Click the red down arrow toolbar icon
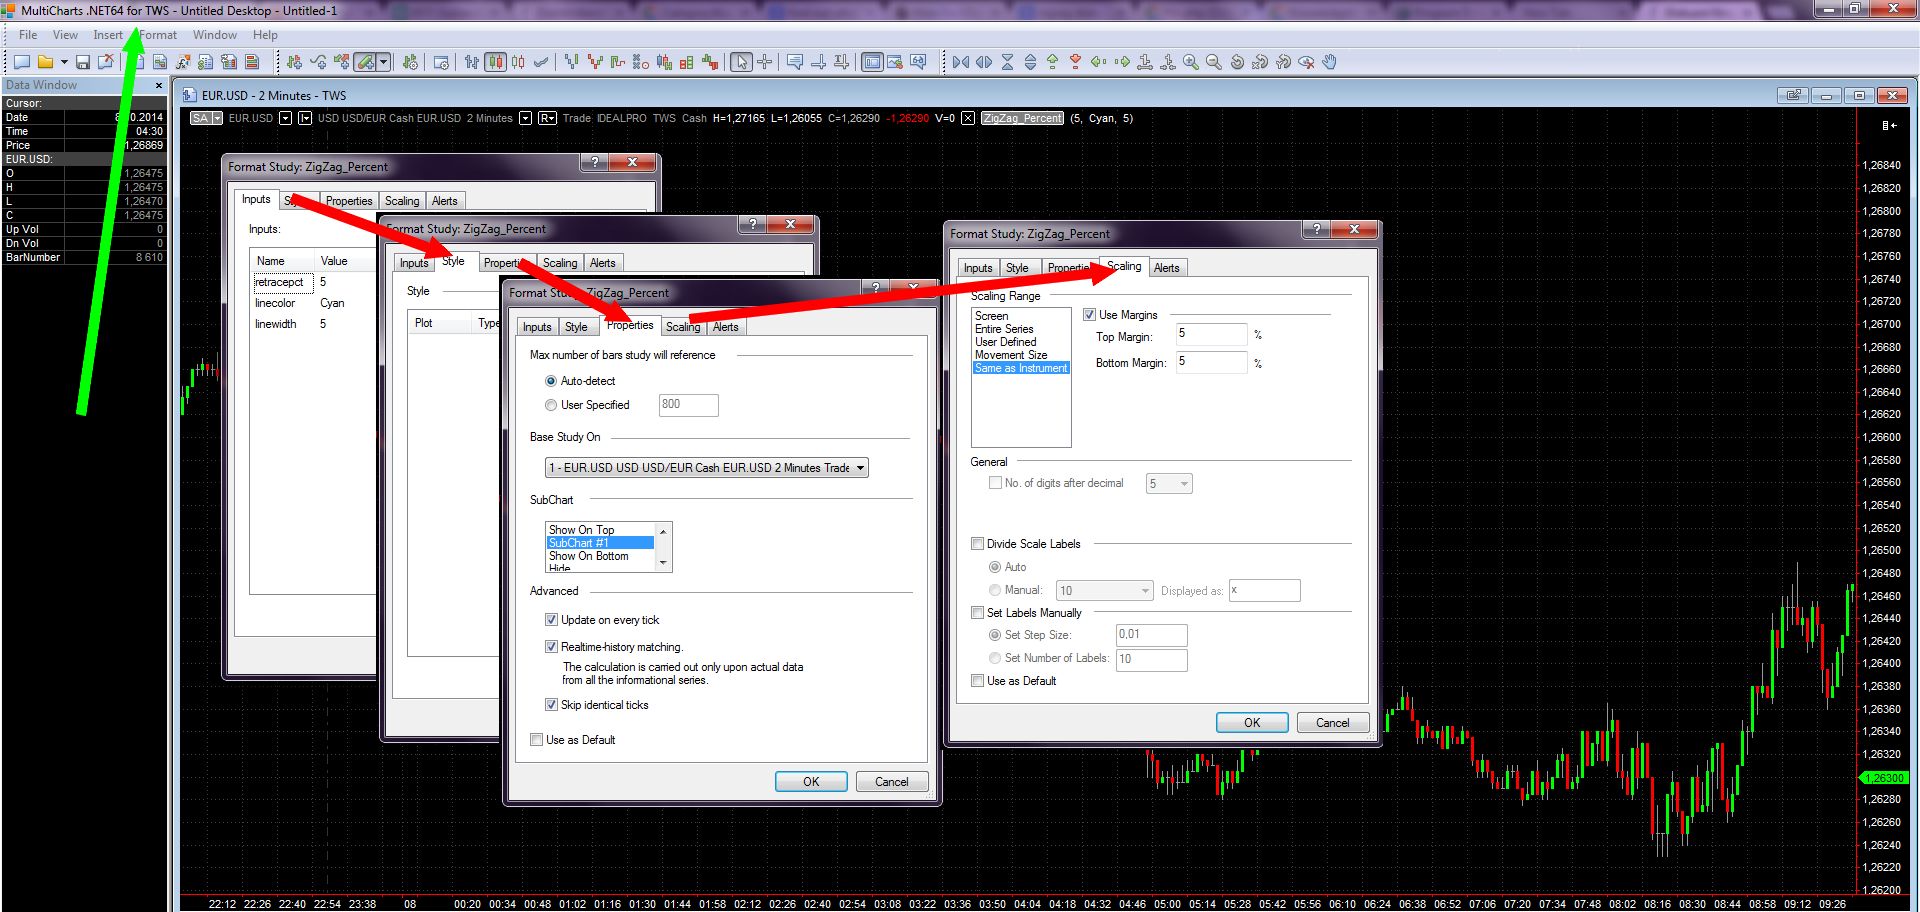The height and width of the screenshot is (912, 1920). point(1076,62)
